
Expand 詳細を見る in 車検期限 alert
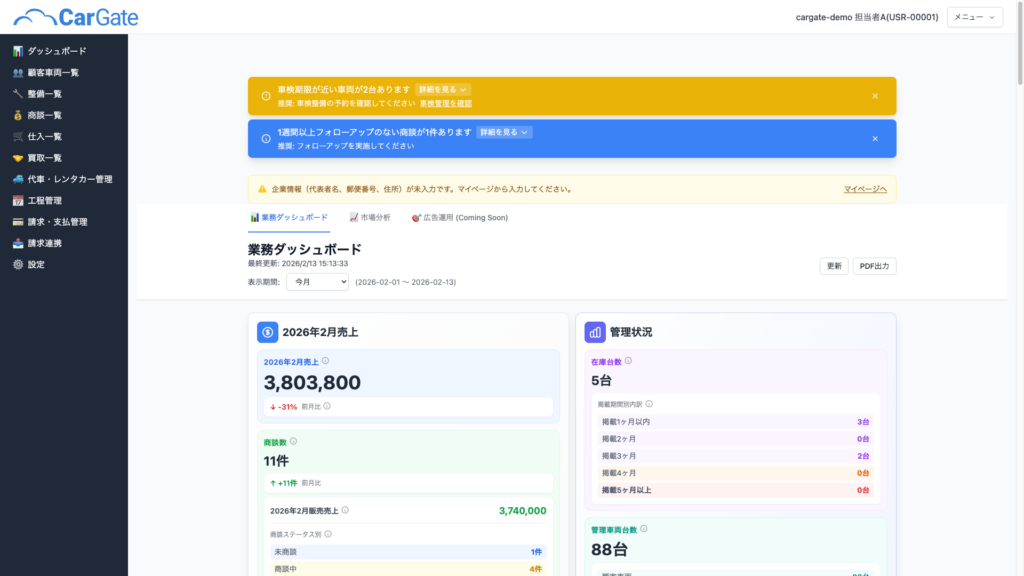coord(442,89)
